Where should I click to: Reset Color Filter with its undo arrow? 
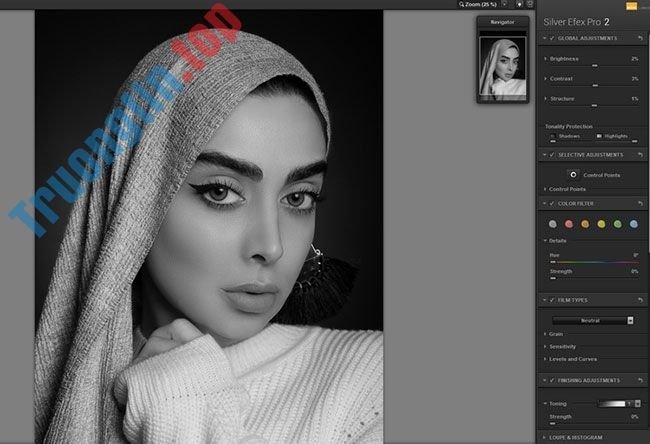click(640, 204)
